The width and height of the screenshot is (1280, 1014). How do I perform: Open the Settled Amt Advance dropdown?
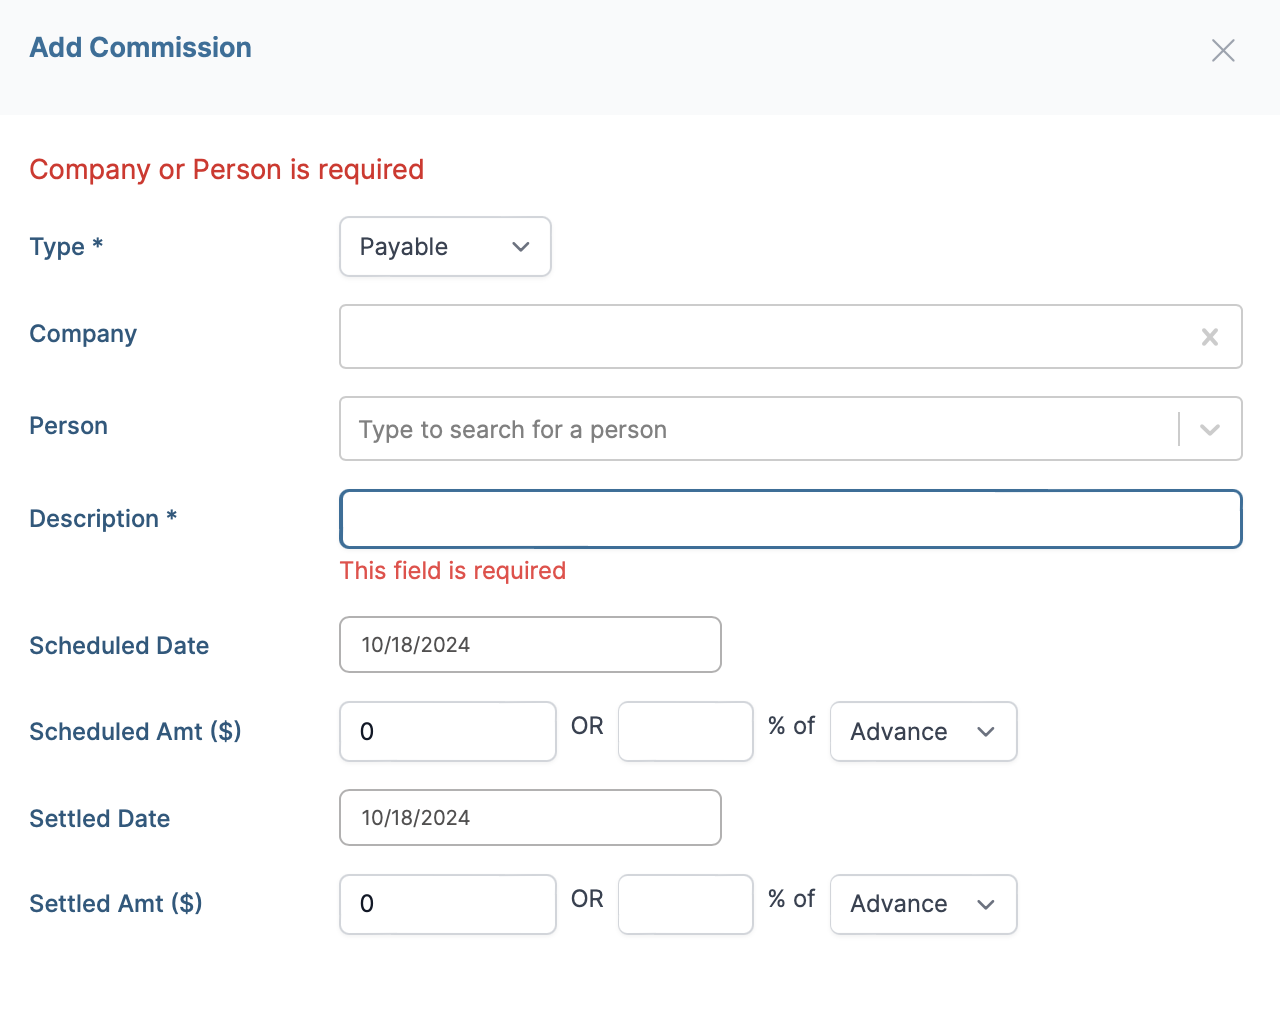[923, 904]
